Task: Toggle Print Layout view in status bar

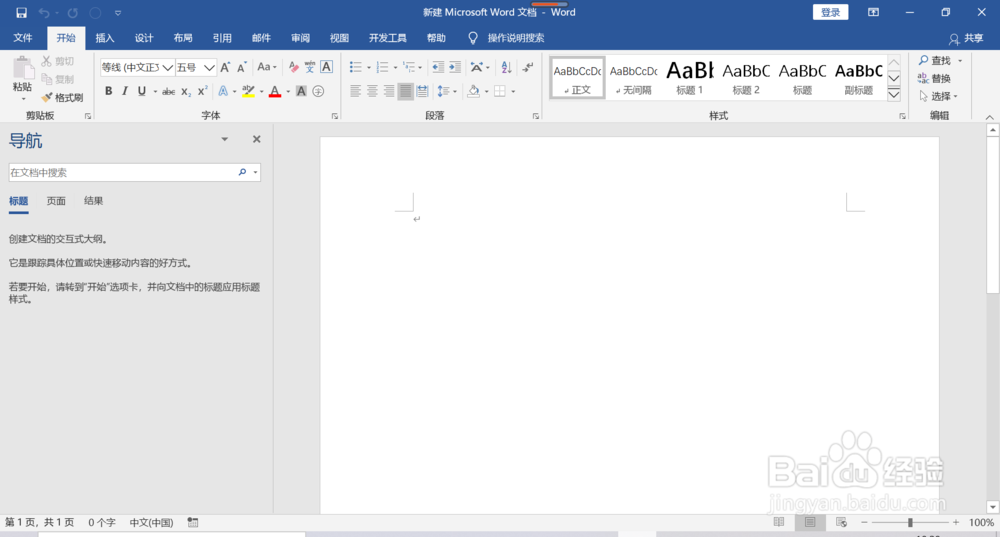Action: point(810,522)
